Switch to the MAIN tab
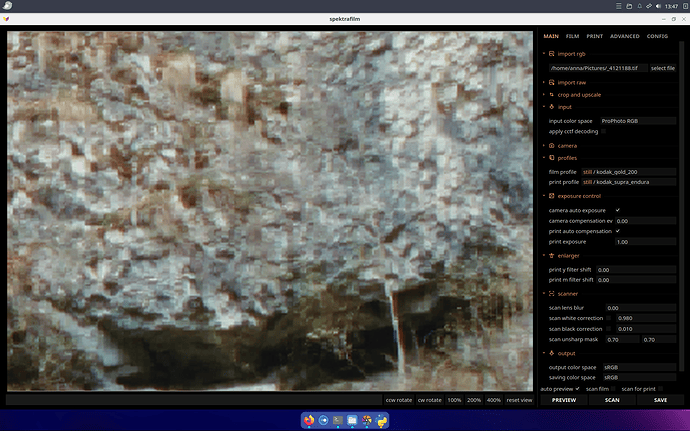The height and width of the screenshot is (431, 690). [551, 36]
